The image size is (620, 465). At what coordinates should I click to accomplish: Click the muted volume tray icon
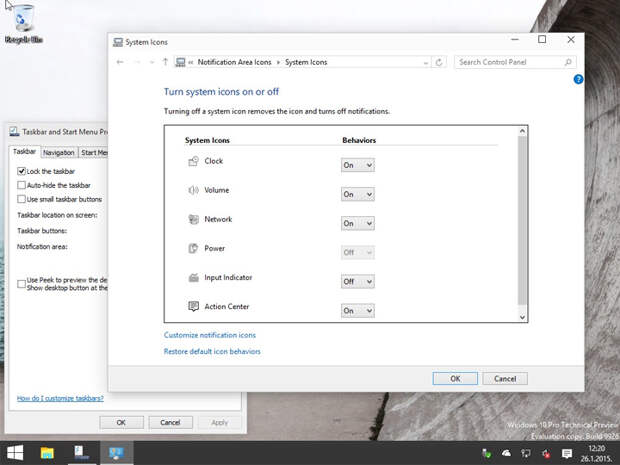click(x=546, y=453)
